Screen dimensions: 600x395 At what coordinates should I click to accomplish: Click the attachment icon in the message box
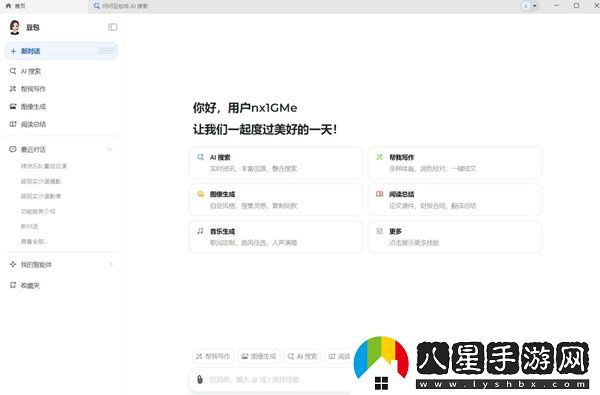click(199, 379)
